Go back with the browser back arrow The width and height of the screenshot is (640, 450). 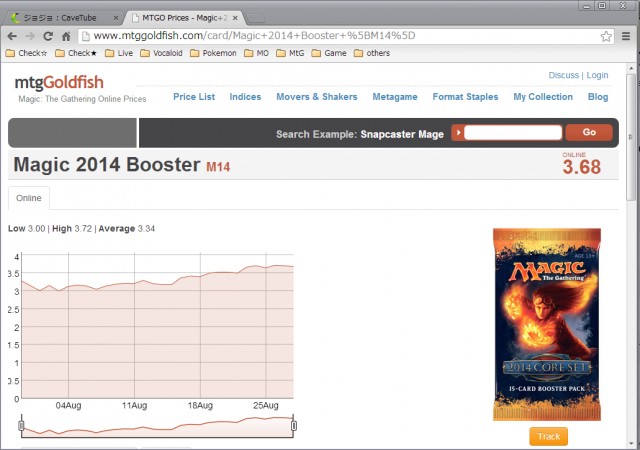click(12, 36)
